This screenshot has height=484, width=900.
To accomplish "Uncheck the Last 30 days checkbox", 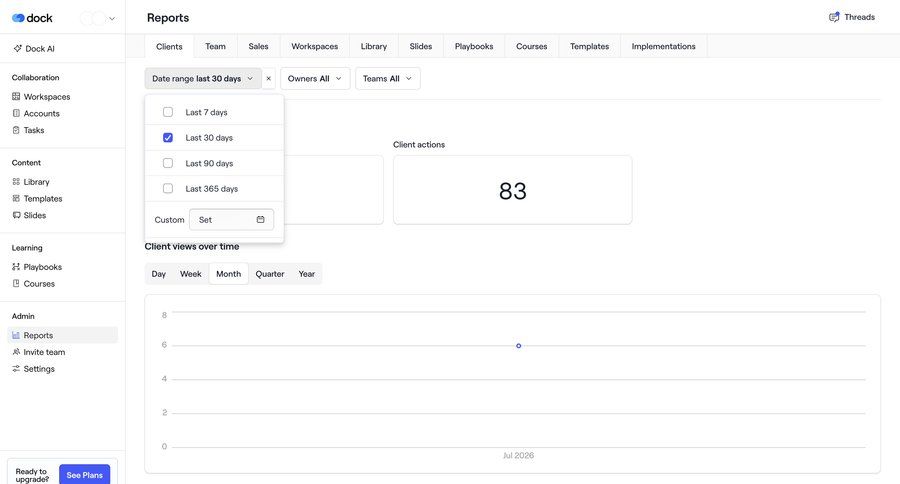I will click(168, 138).
